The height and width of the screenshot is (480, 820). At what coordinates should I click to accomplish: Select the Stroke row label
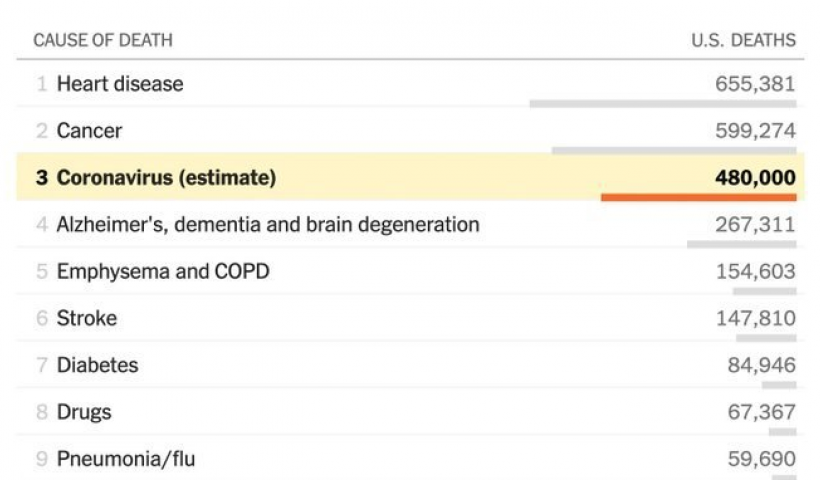tap(86, 318)
